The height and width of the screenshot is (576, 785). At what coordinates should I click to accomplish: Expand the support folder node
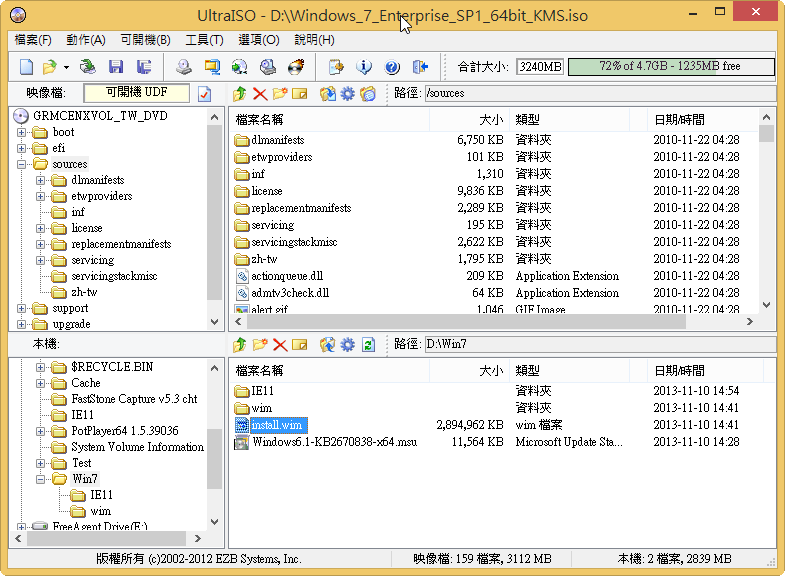pyautogui.click(x=22, y=309)
